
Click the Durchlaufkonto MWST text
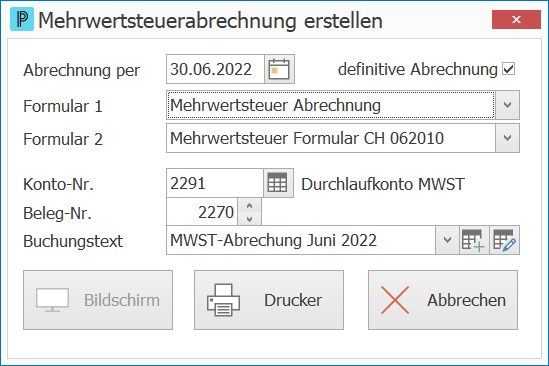click(383, 184)
